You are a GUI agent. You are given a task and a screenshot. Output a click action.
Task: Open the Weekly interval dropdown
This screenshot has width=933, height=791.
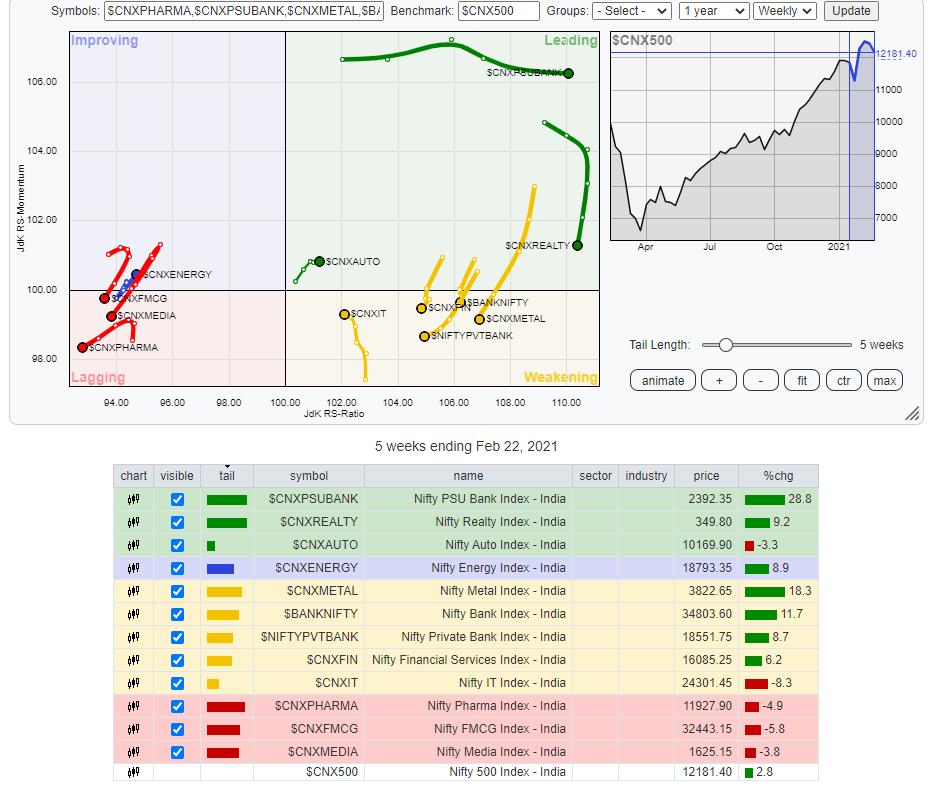click(x=784, y=11)
